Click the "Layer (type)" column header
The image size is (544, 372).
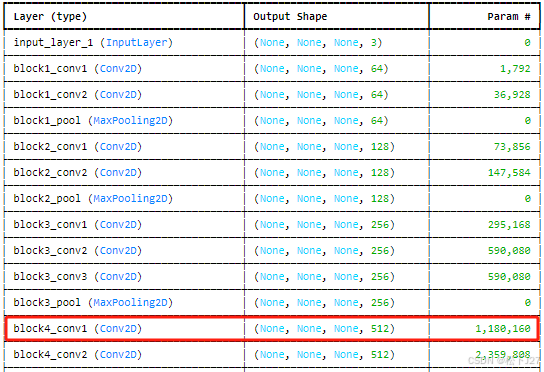pos(50,16)
